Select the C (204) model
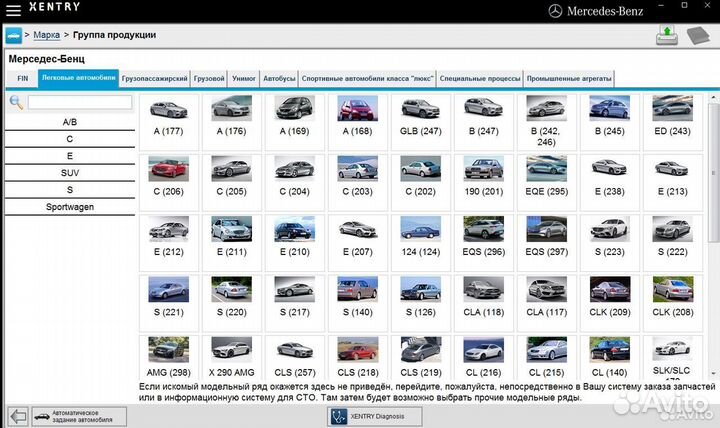This screenshot has height=428, width=720. click(x=294, y=182)
